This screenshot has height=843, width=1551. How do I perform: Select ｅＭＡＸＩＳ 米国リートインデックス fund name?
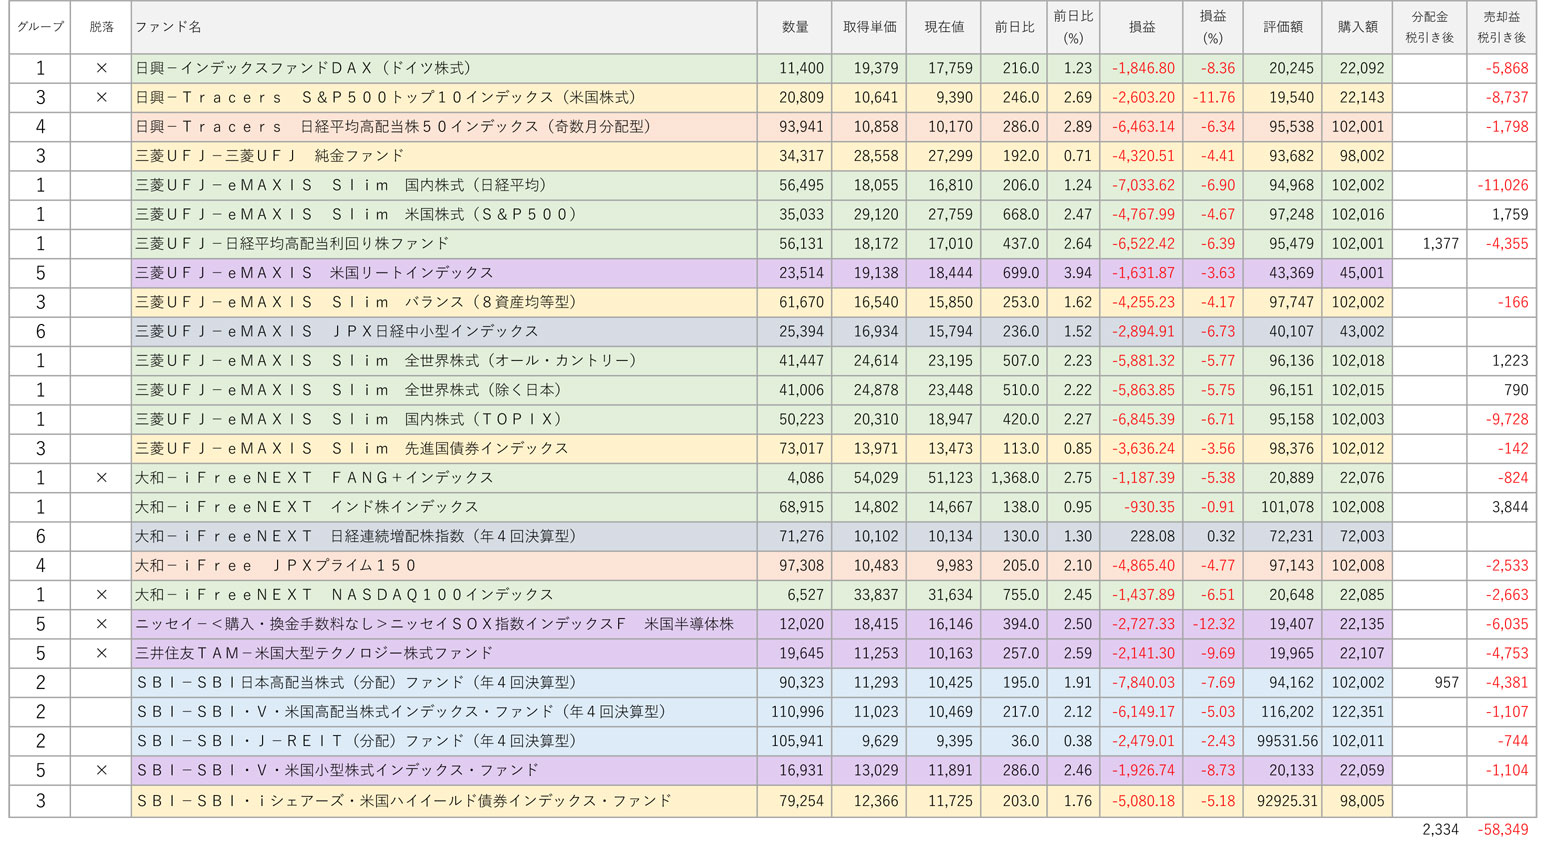(314, 273)
